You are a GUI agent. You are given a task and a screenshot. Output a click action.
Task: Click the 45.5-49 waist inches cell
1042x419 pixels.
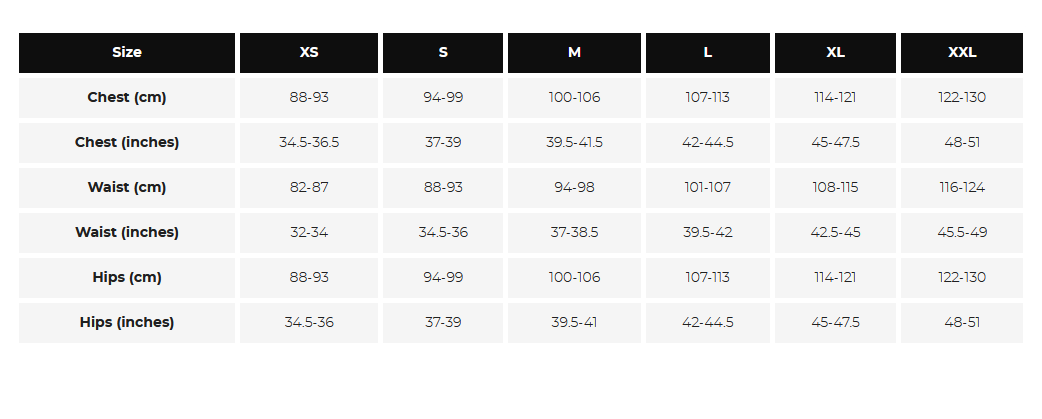962,233
